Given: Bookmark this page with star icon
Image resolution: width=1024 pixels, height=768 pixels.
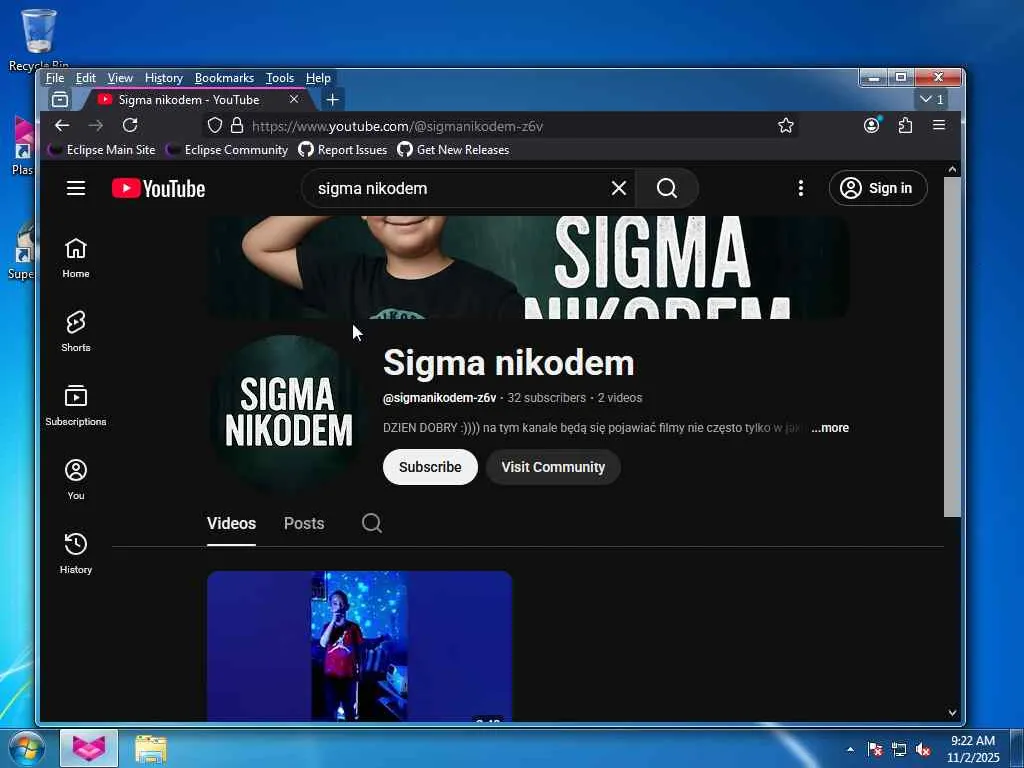Looking at the screenshot, I should 786,125.
